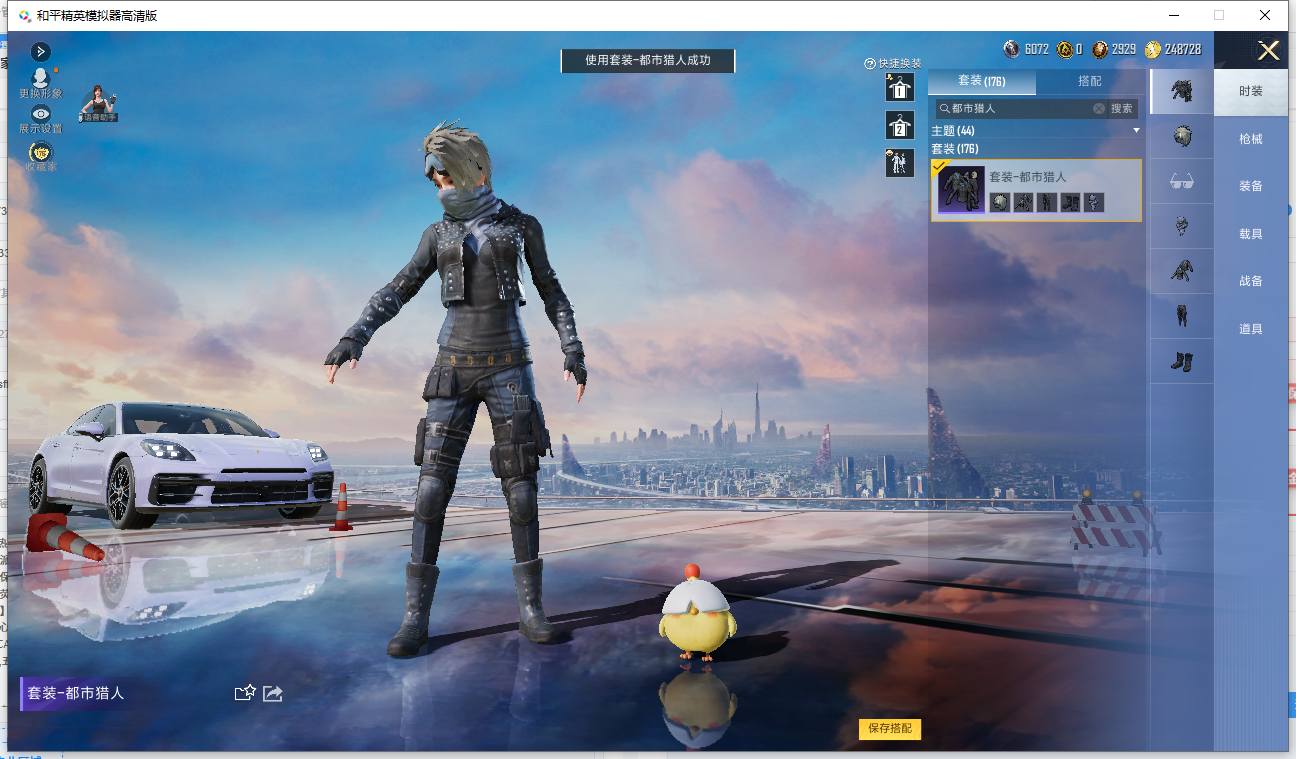Click the 快捷换装 help question mark
Image resolution: width=1296 pixels, height=759 pixels.
pos(870,64)
